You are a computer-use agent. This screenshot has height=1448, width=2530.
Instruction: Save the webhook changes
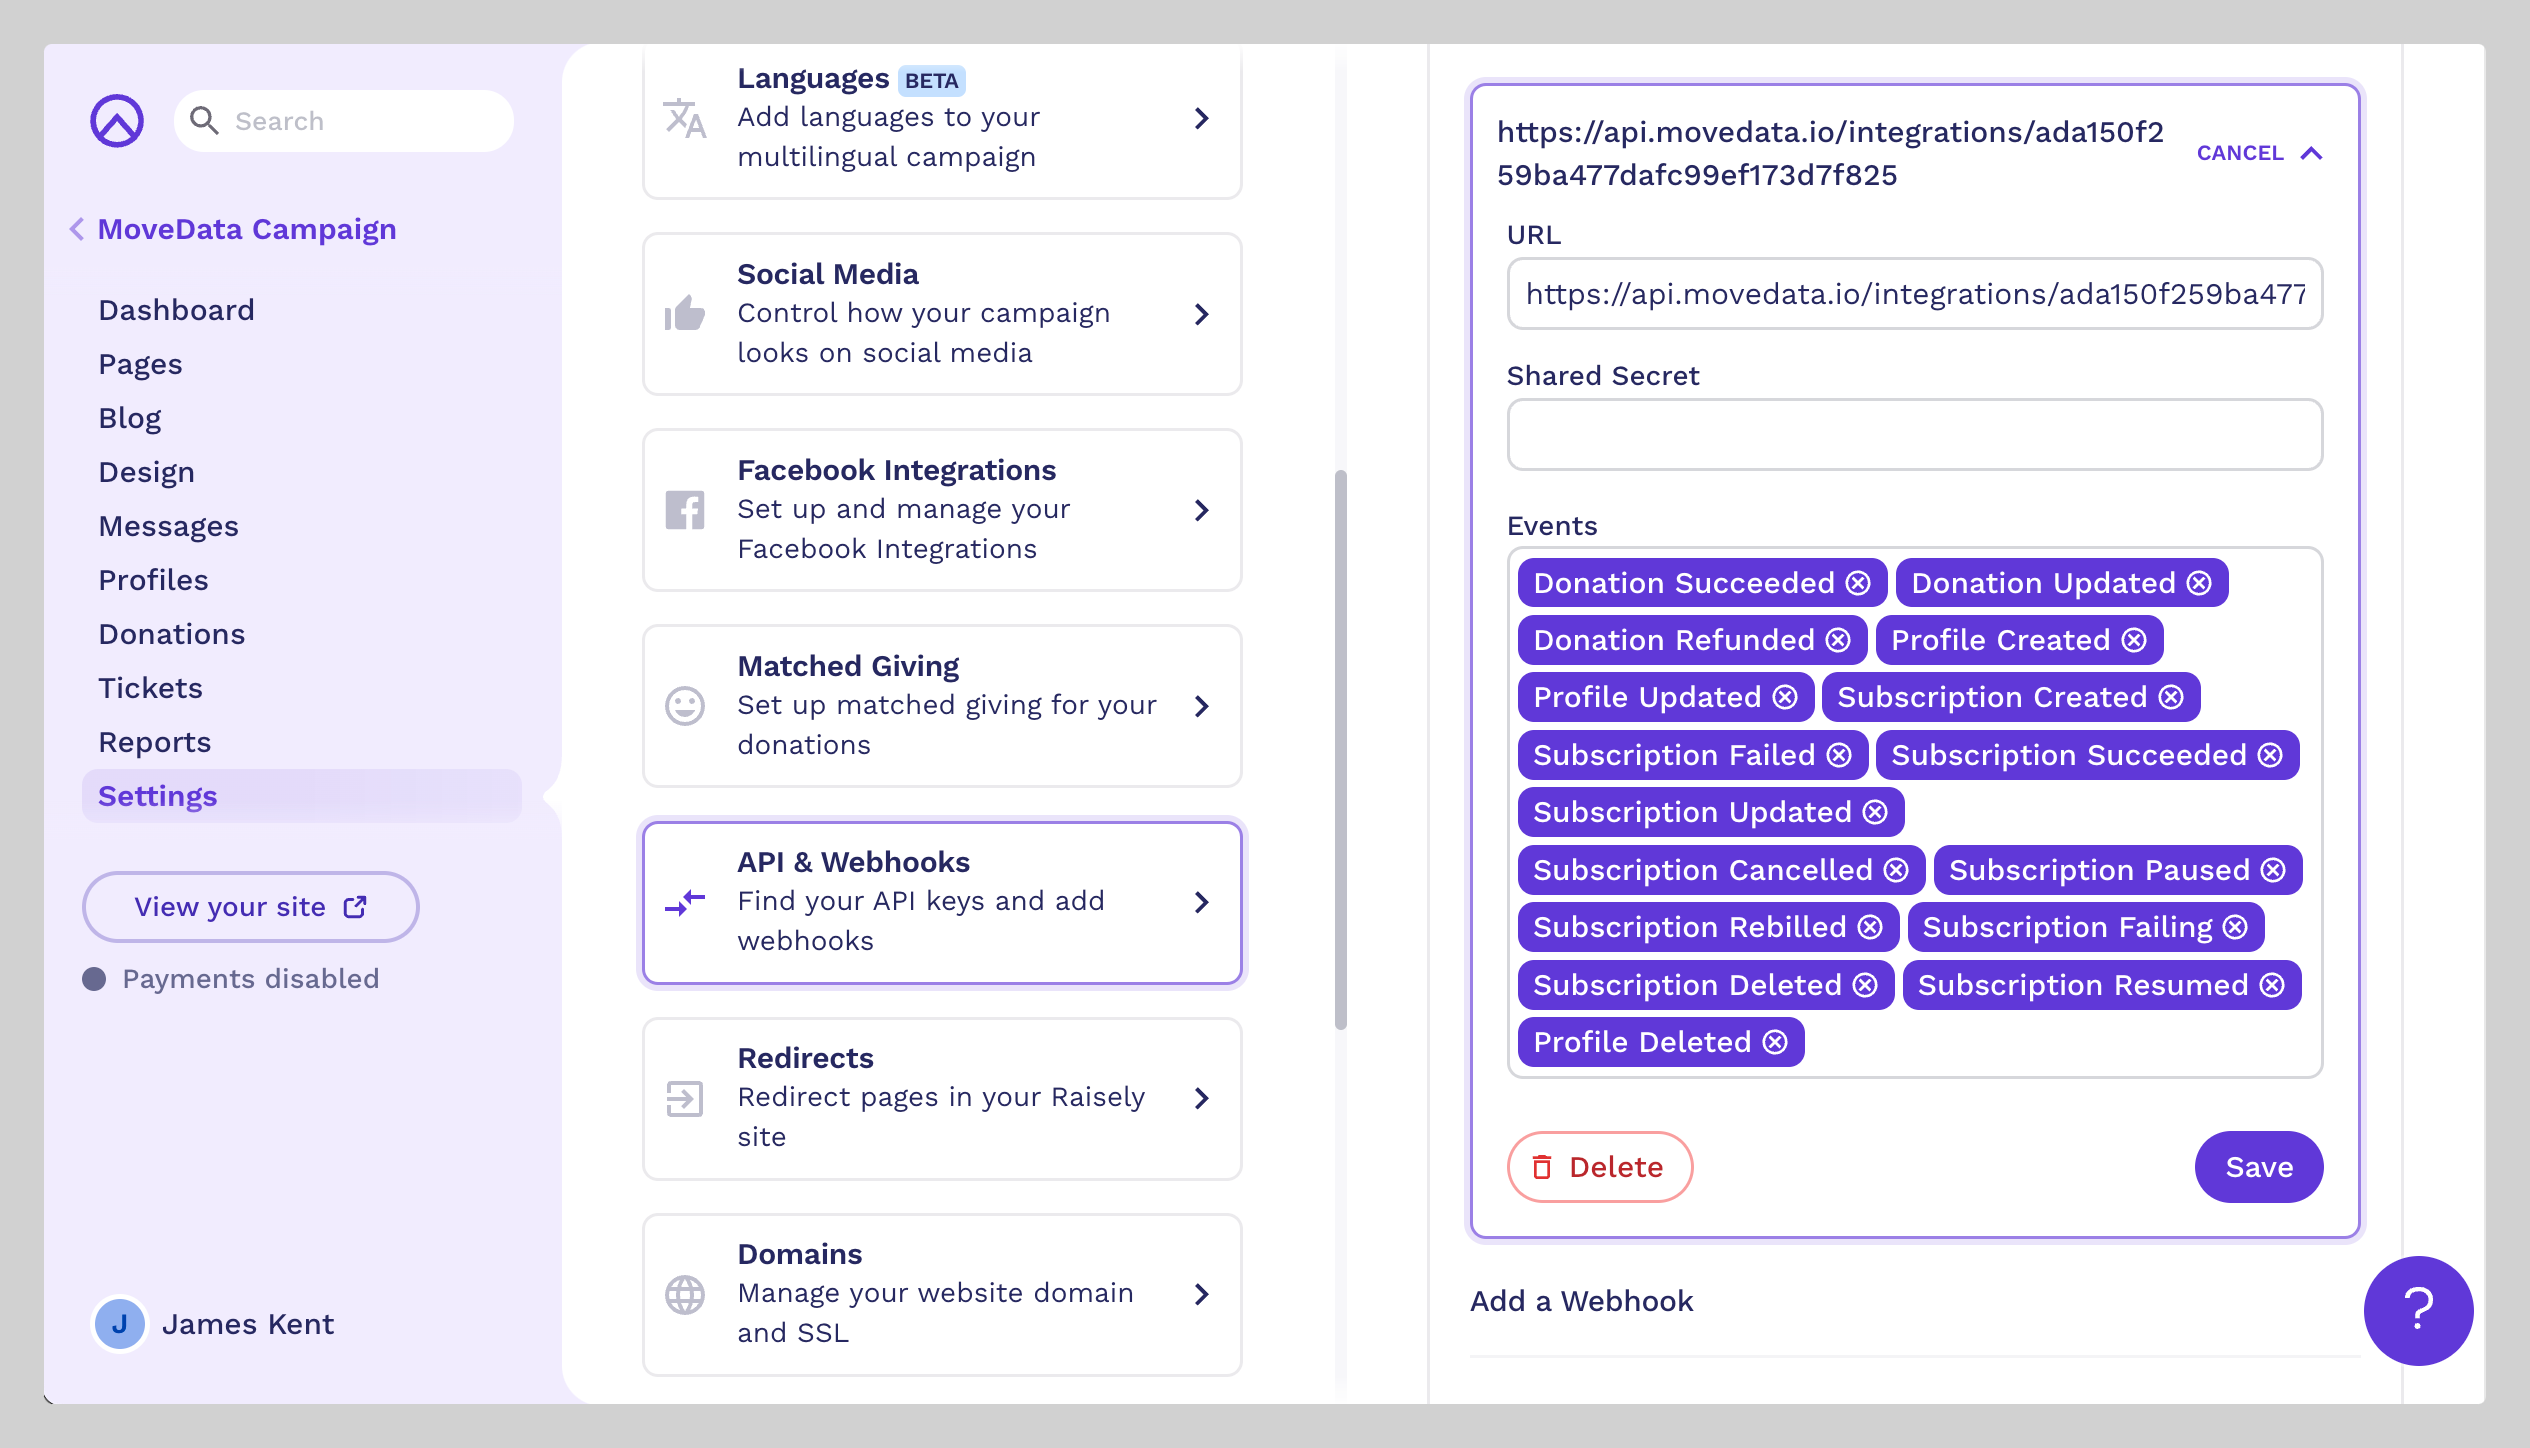(x=2258, y=1167)
